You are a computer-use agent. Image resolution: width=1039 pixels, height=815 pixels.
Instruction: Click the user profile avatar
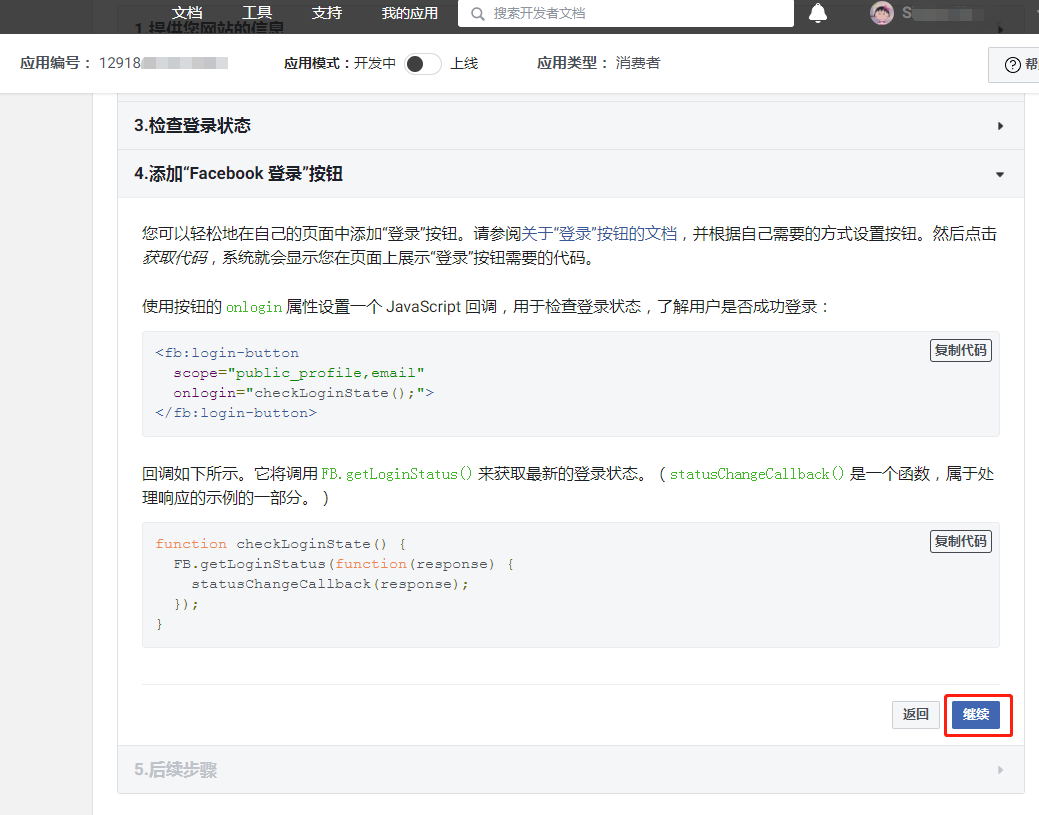click(881, 13)
